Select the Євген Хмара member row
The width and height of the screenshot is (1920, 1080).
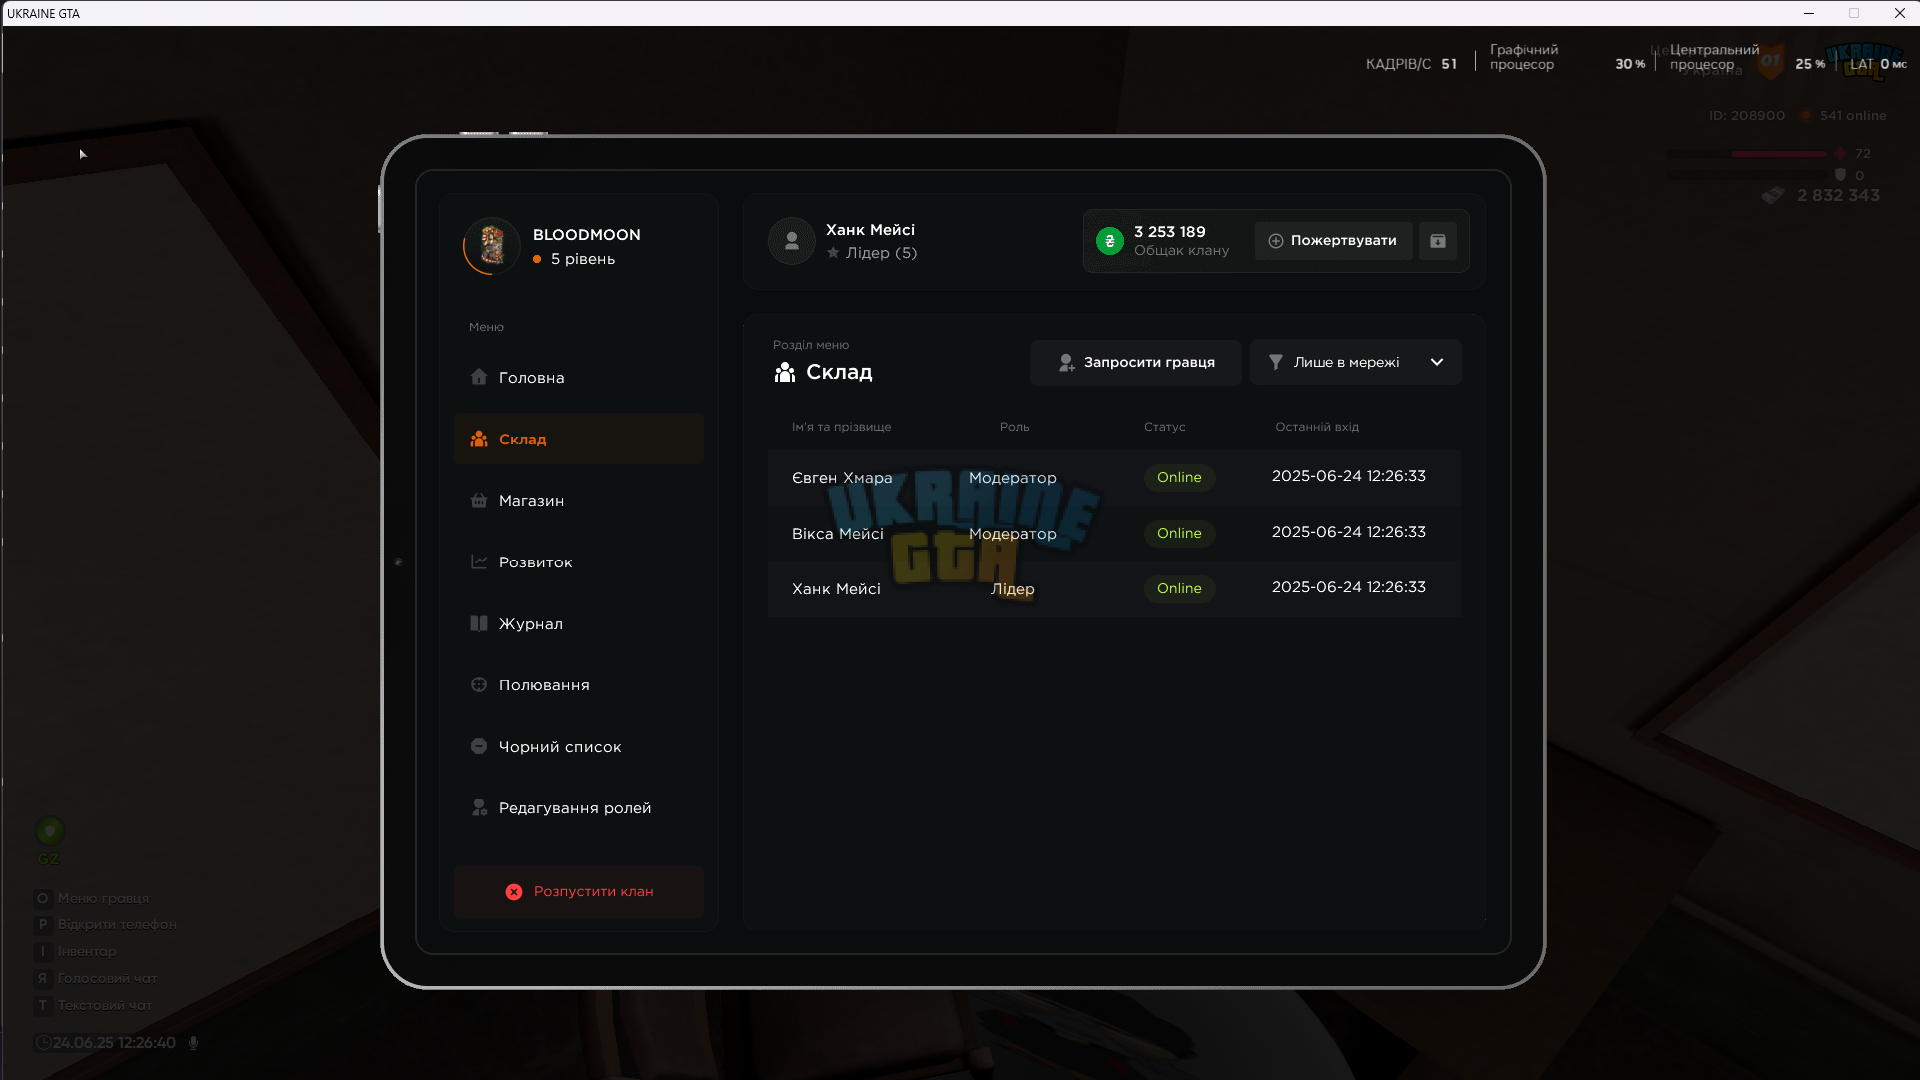1114,477
